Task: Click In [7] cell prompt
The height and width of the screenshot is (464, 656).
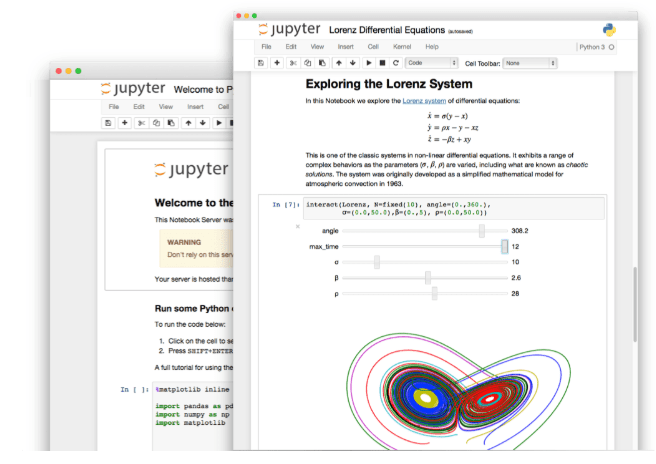Action: click(x=286, y=205)
